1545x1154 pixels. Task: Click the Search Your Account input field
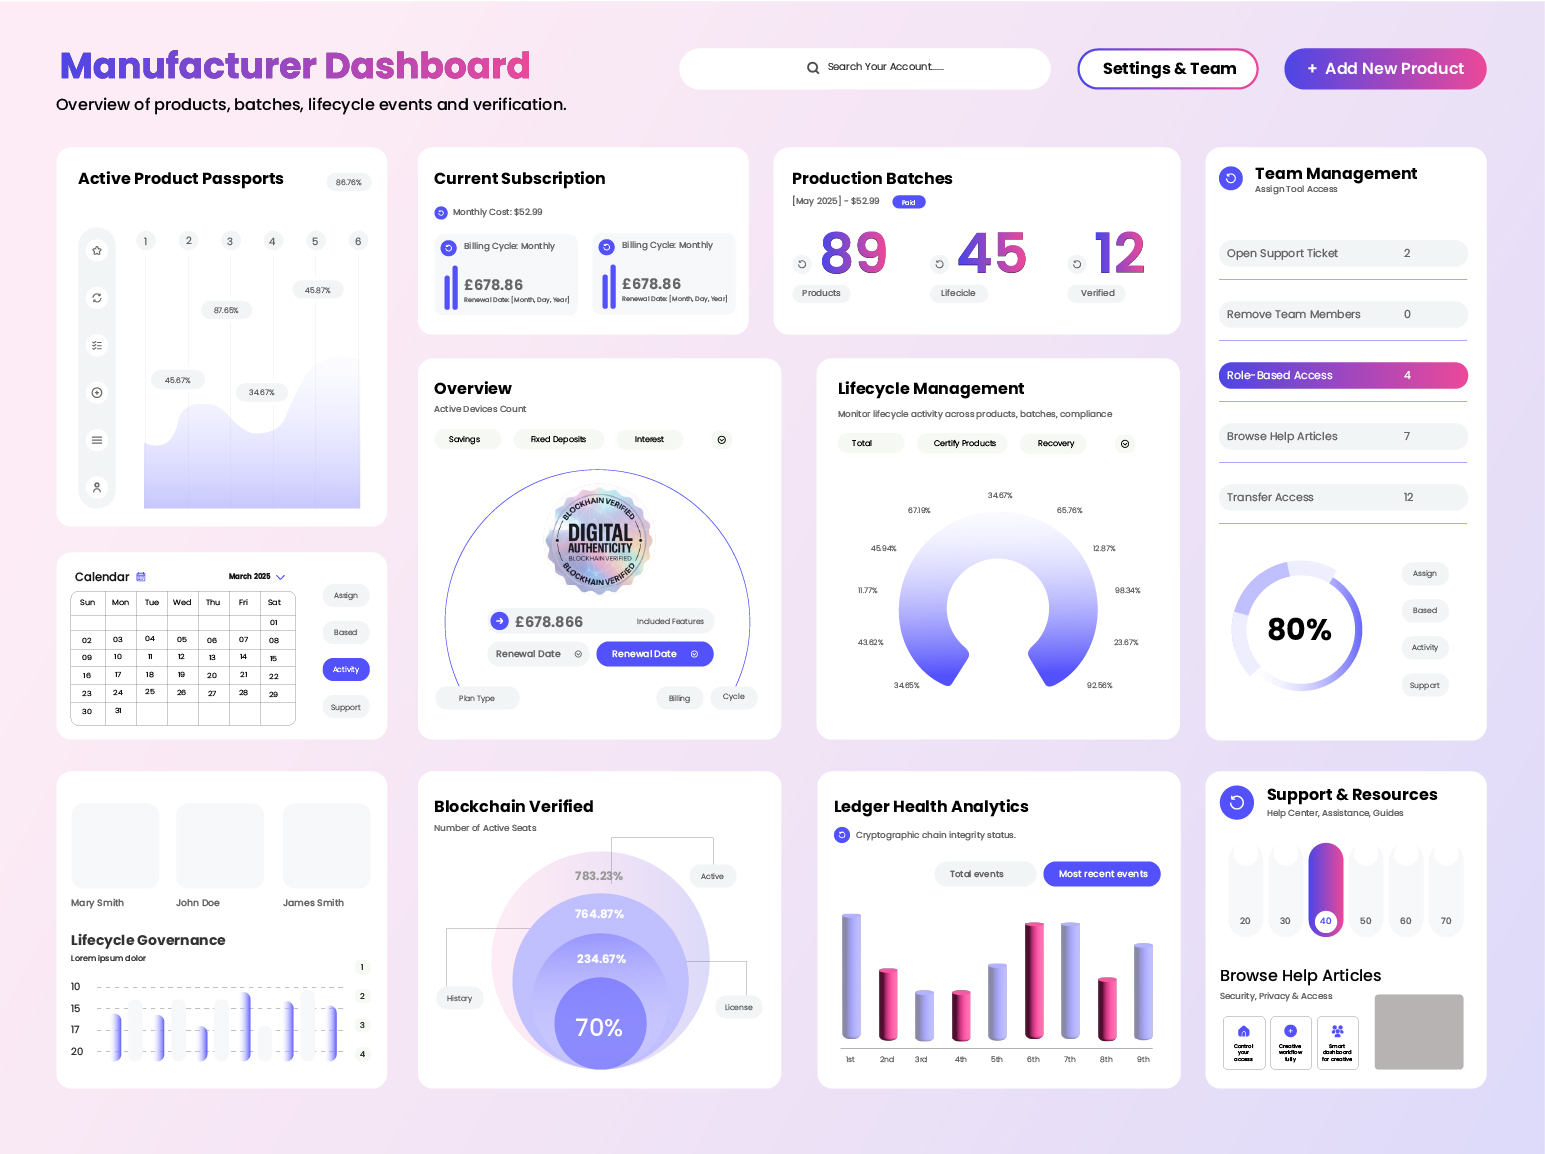click(865, 68)
